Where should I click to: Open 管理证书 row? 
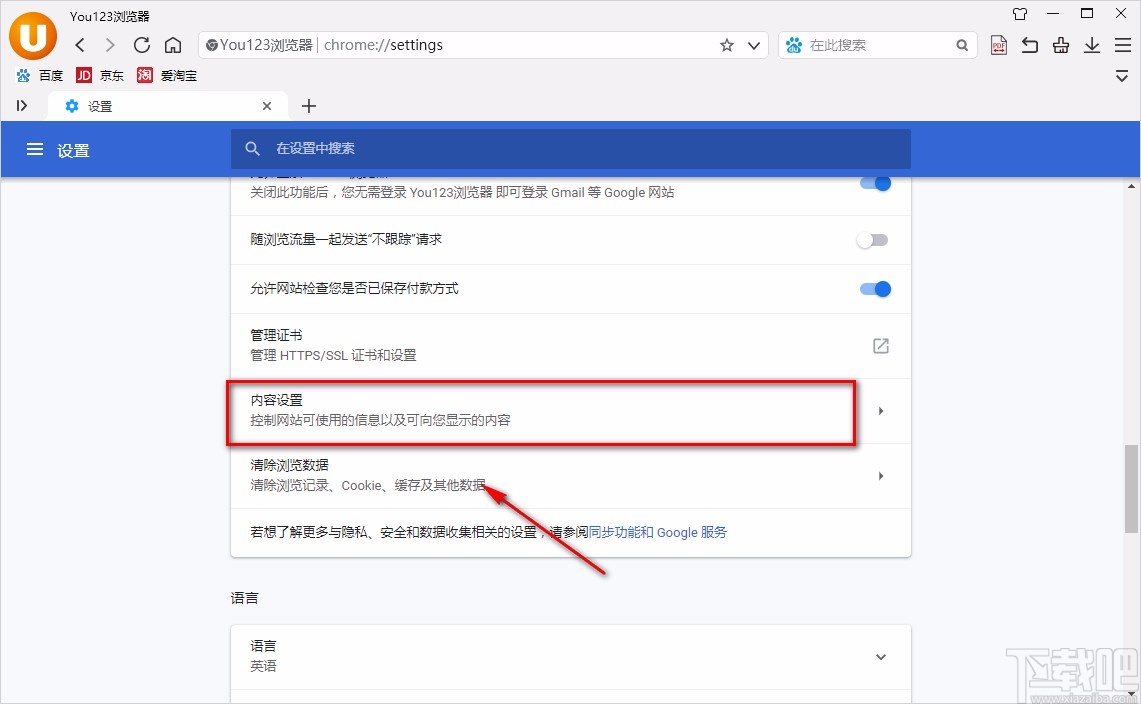pyautogui.click(x=570, y=346)
